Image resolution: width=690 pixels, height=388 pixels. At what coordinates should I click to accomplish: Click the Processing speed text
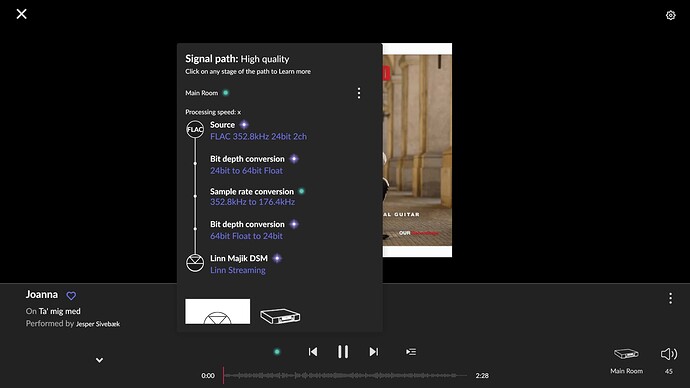[x=213, y=112]
